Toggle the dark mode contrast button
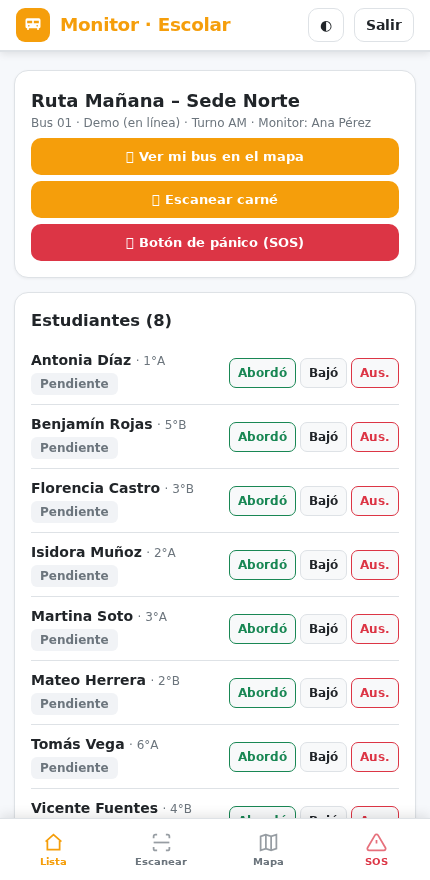This screenshot has height=880, width=430. [x=326, y=25]
